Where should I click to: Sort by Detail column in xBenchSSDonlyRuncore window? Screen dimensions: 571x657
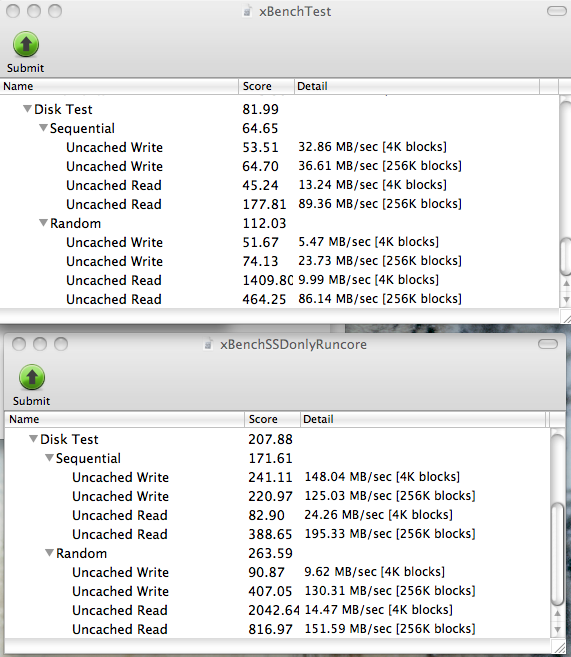pyautogui.click(x=423, y=419)
